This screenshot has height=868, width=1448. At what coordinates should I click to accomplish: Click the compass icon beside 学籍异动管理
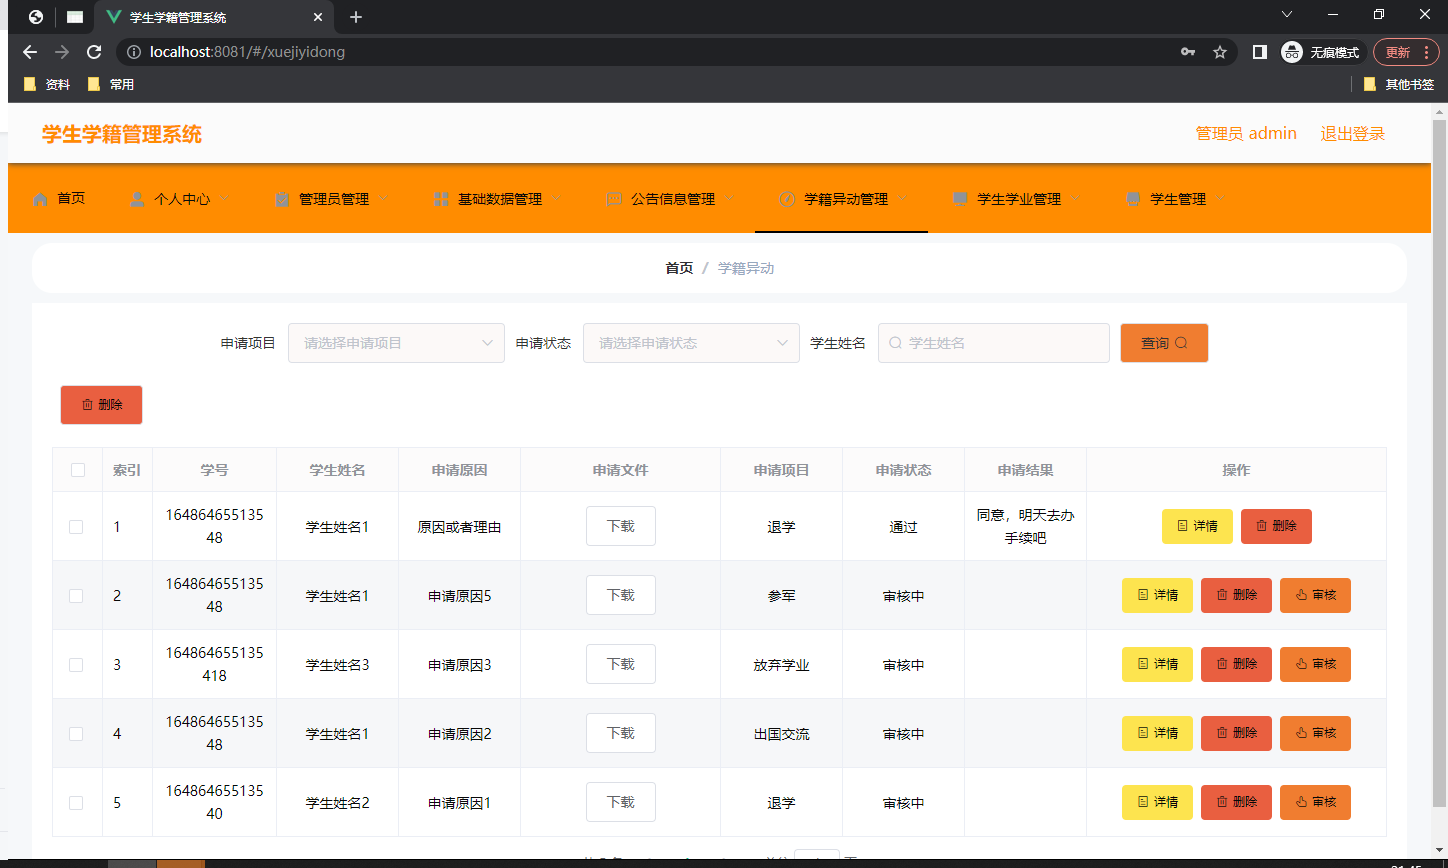point(787,199)
